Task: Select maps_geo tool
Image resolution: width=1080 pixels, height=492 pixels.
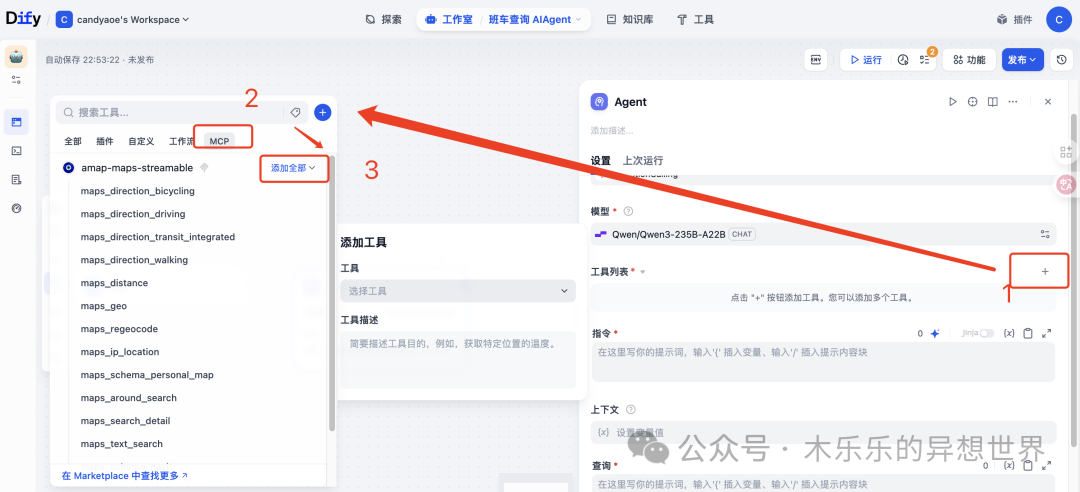Action: point(103,306)
